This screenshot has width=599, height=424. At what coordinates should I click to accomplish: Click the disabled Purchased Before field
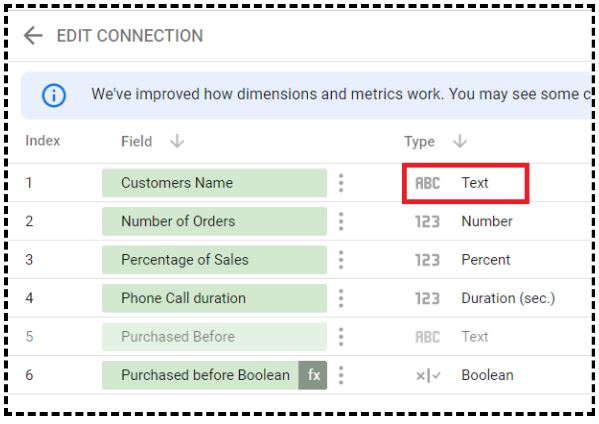coord(214,337)
